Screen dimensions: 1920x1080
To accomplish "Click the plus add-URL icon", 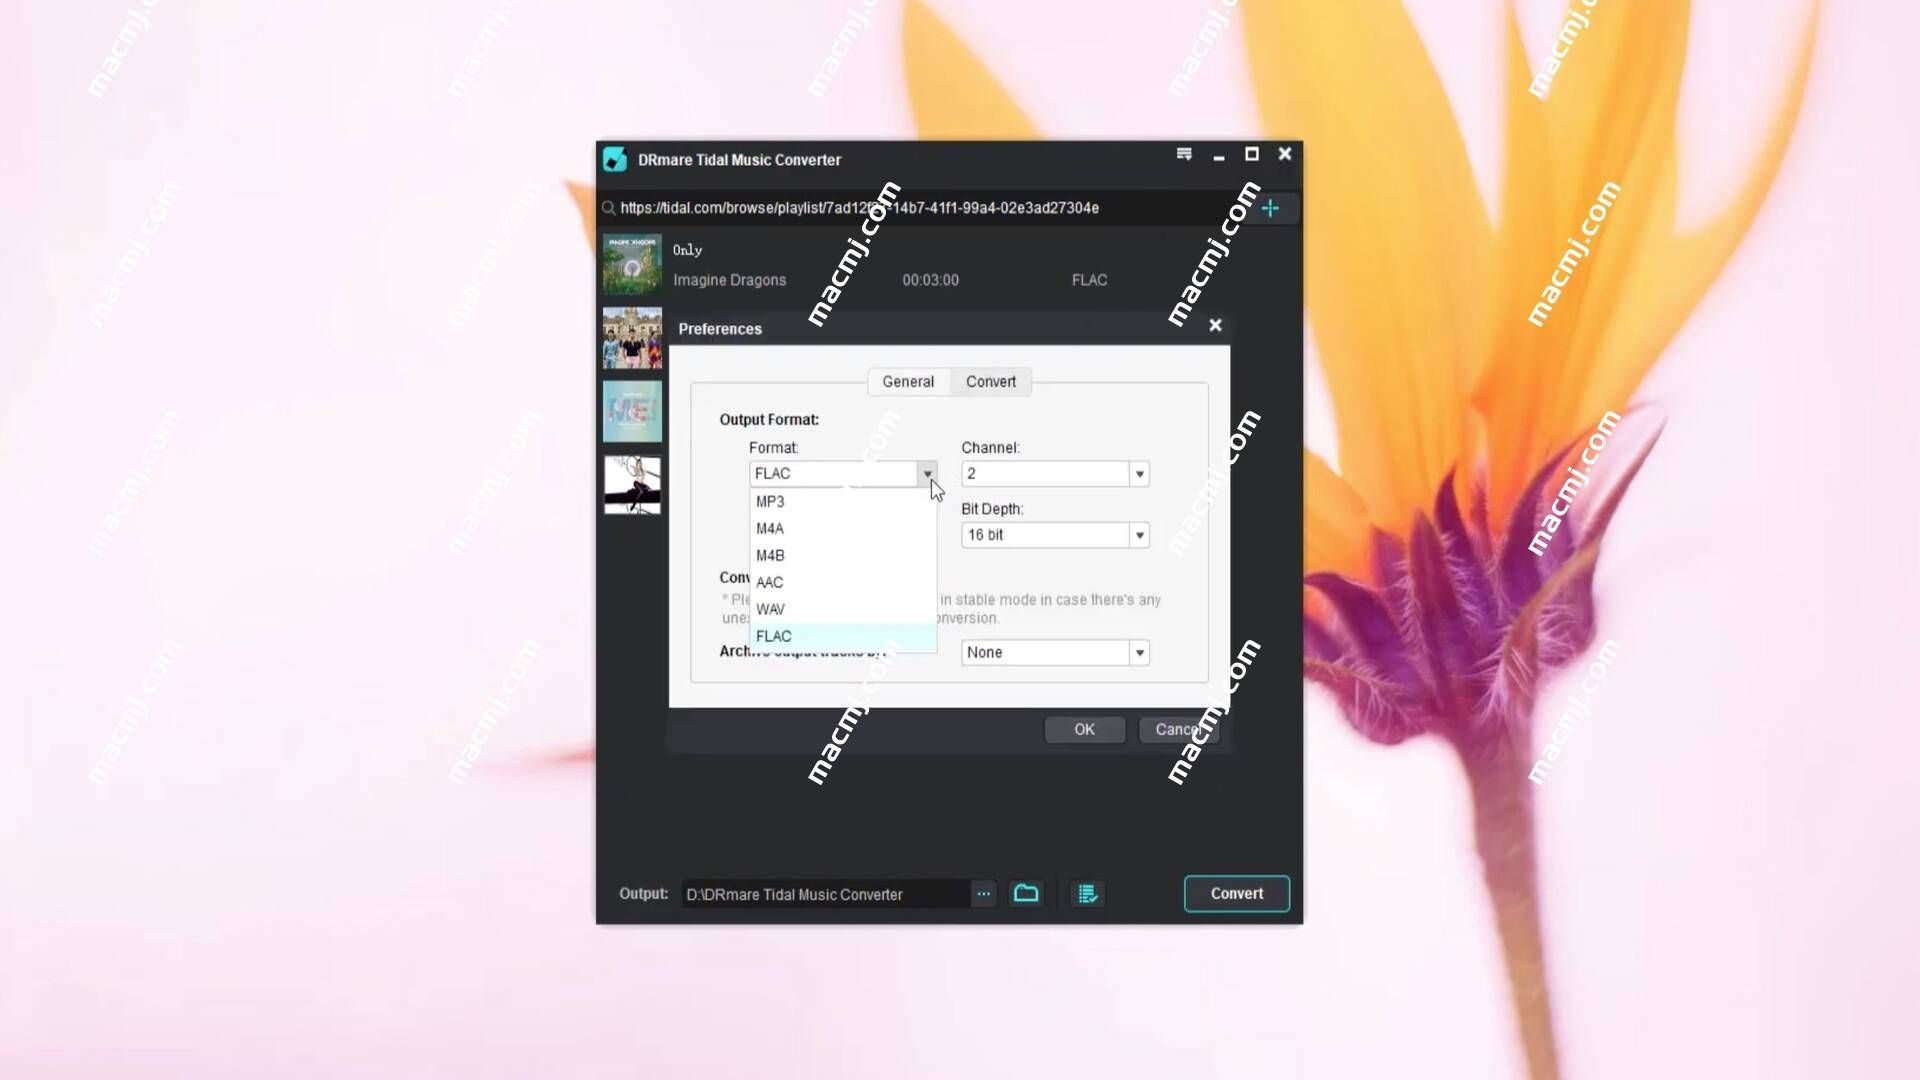I will click(1270, 208).
